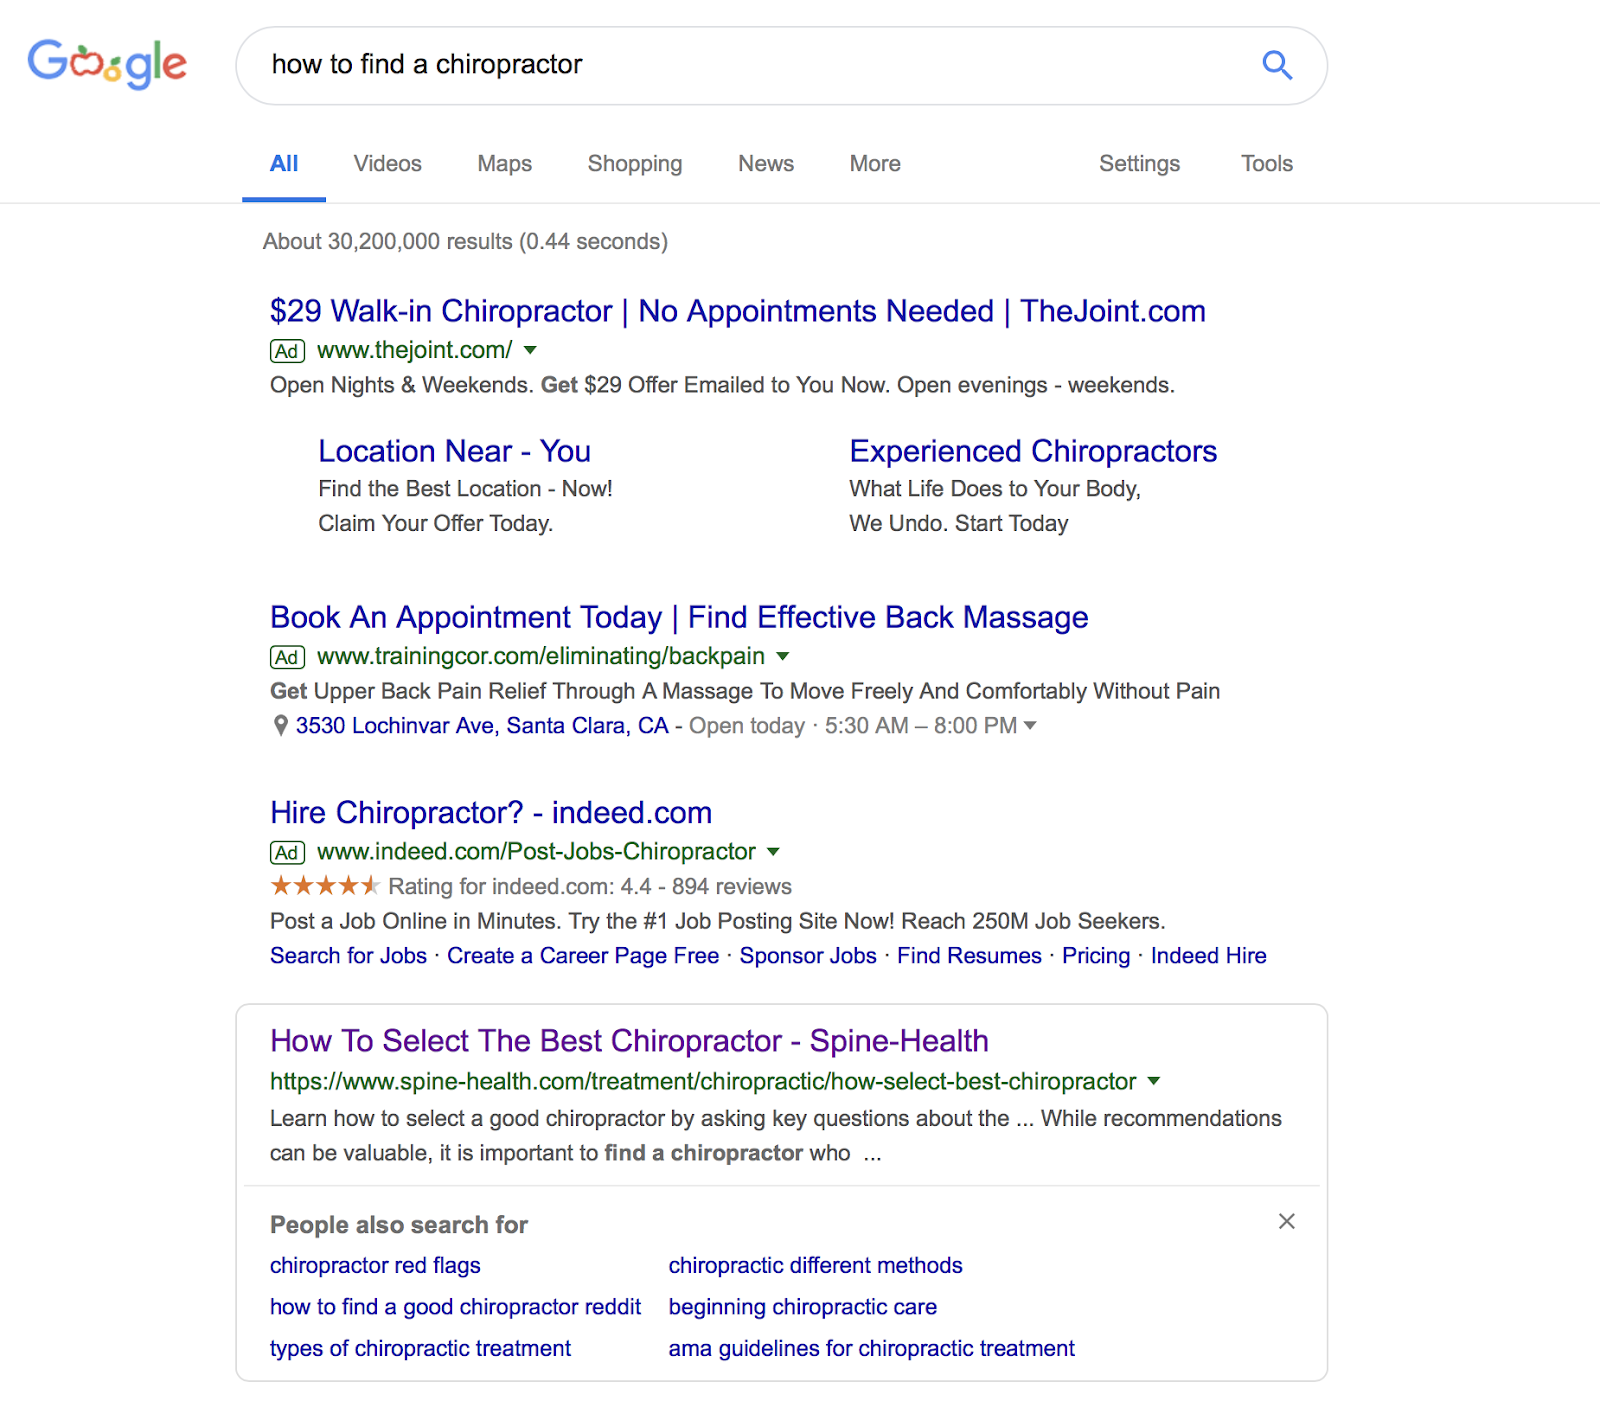Click the Pricing sitelink
Screen dimensions: 1600x1401
click(x=1096, y=956)
